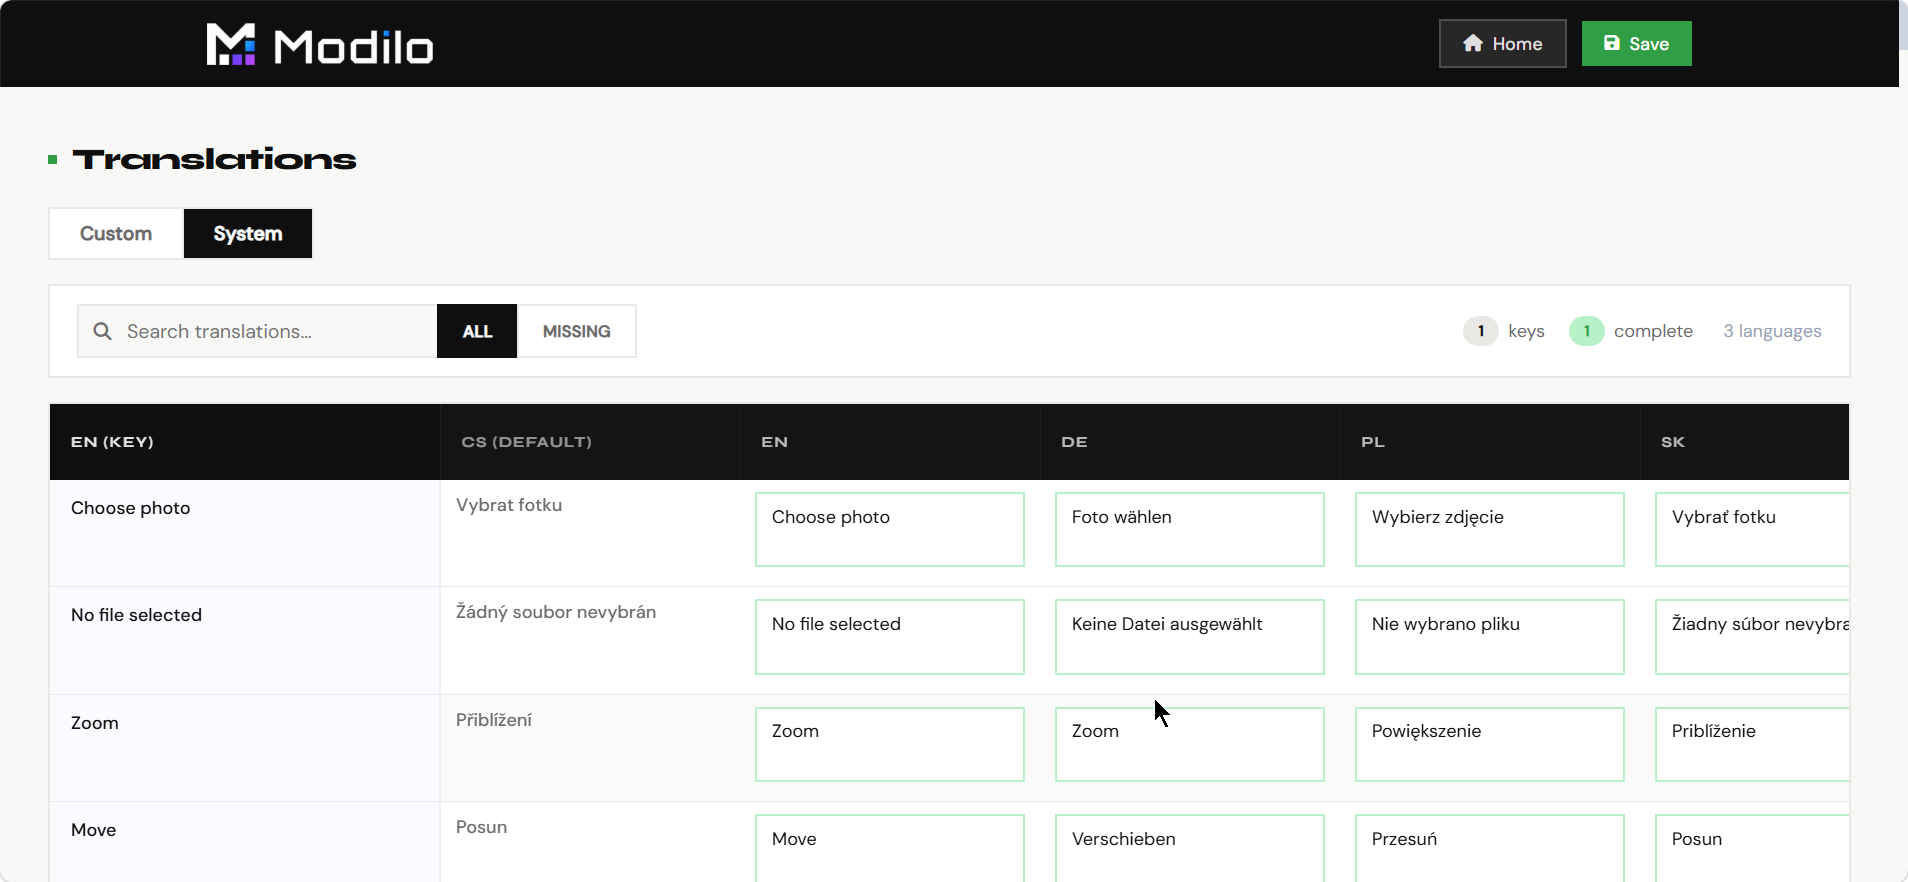This screenshot has width=1908, height=882.
Task: Edit DE field Verschieben
Action: point(1190,848)
